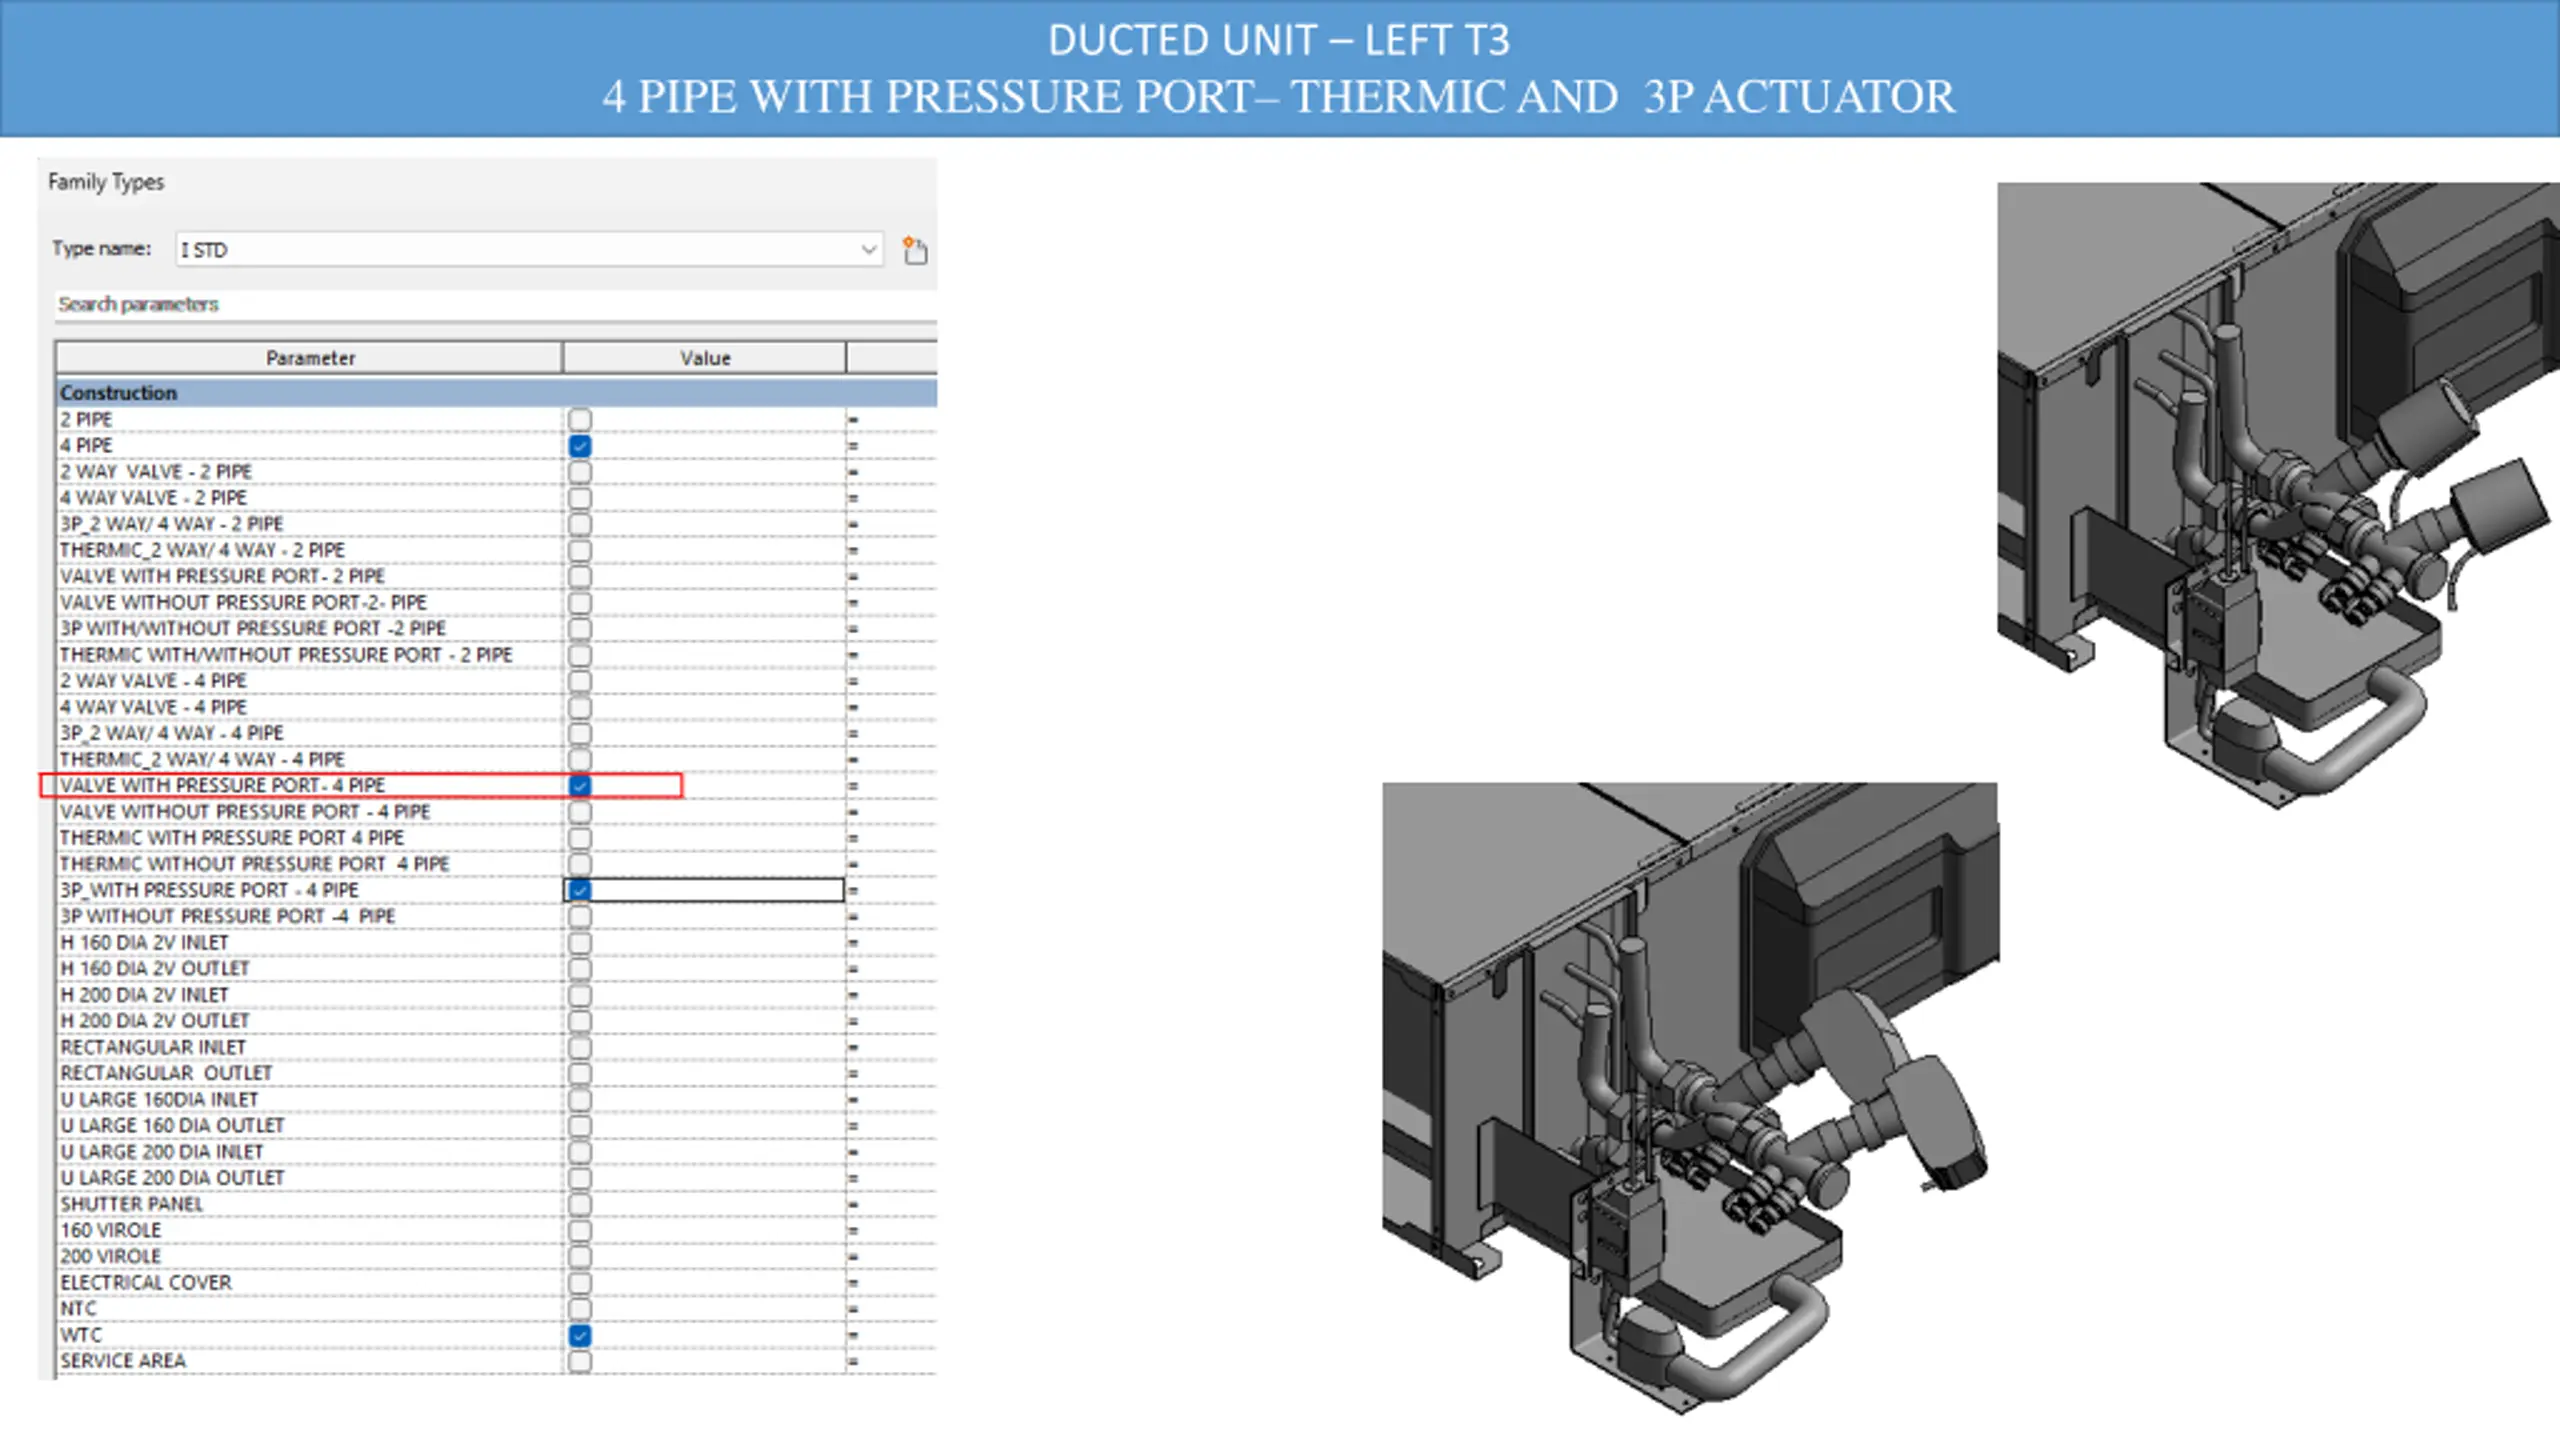This screenshot has height=1440, width=2560.
Task: Enable the 2 PIPE checkbox
Action: tap(580, 419)
